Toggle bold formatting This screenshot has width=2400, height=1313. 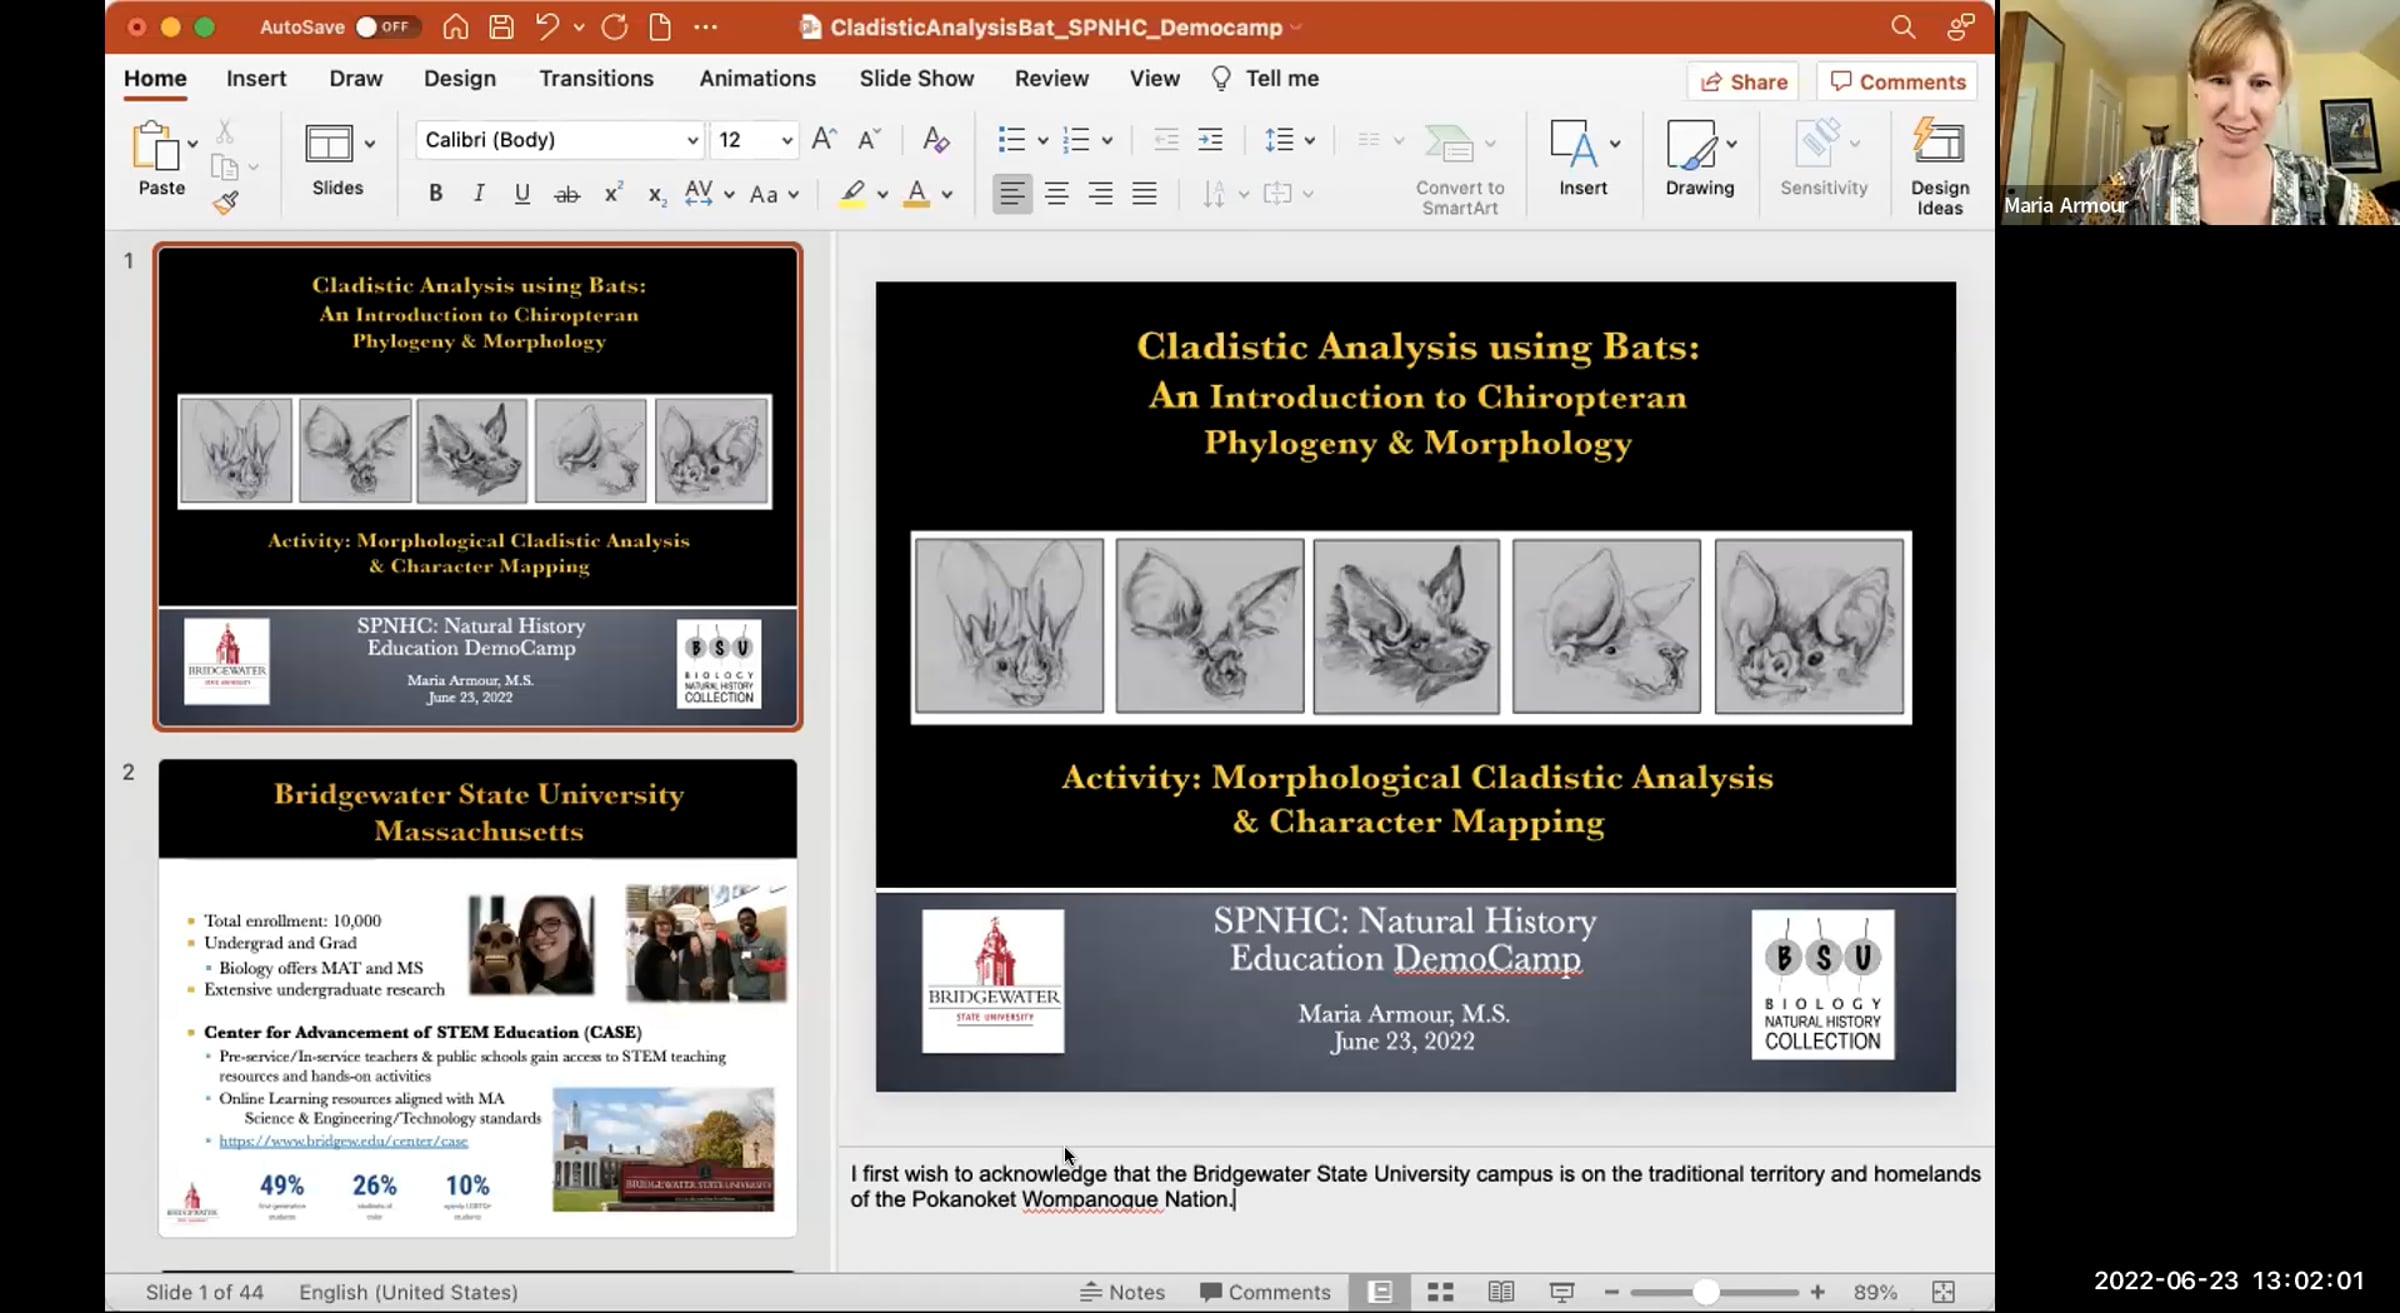click(435, 194)
